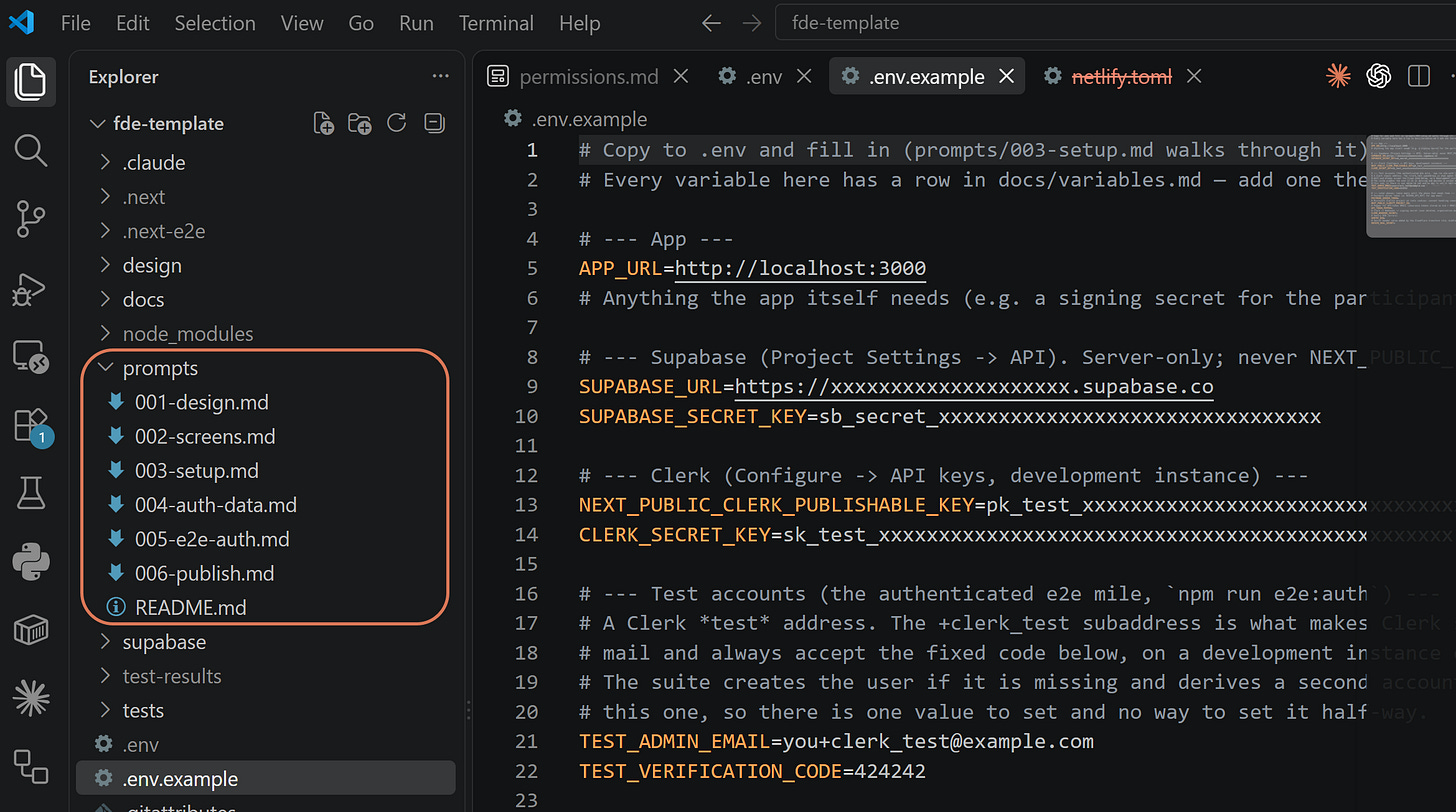Viewport: 1456px width, 812px height.
Task: Collapse the fde-template root folder
Action: pyautogui.click(x=97, y=124)
